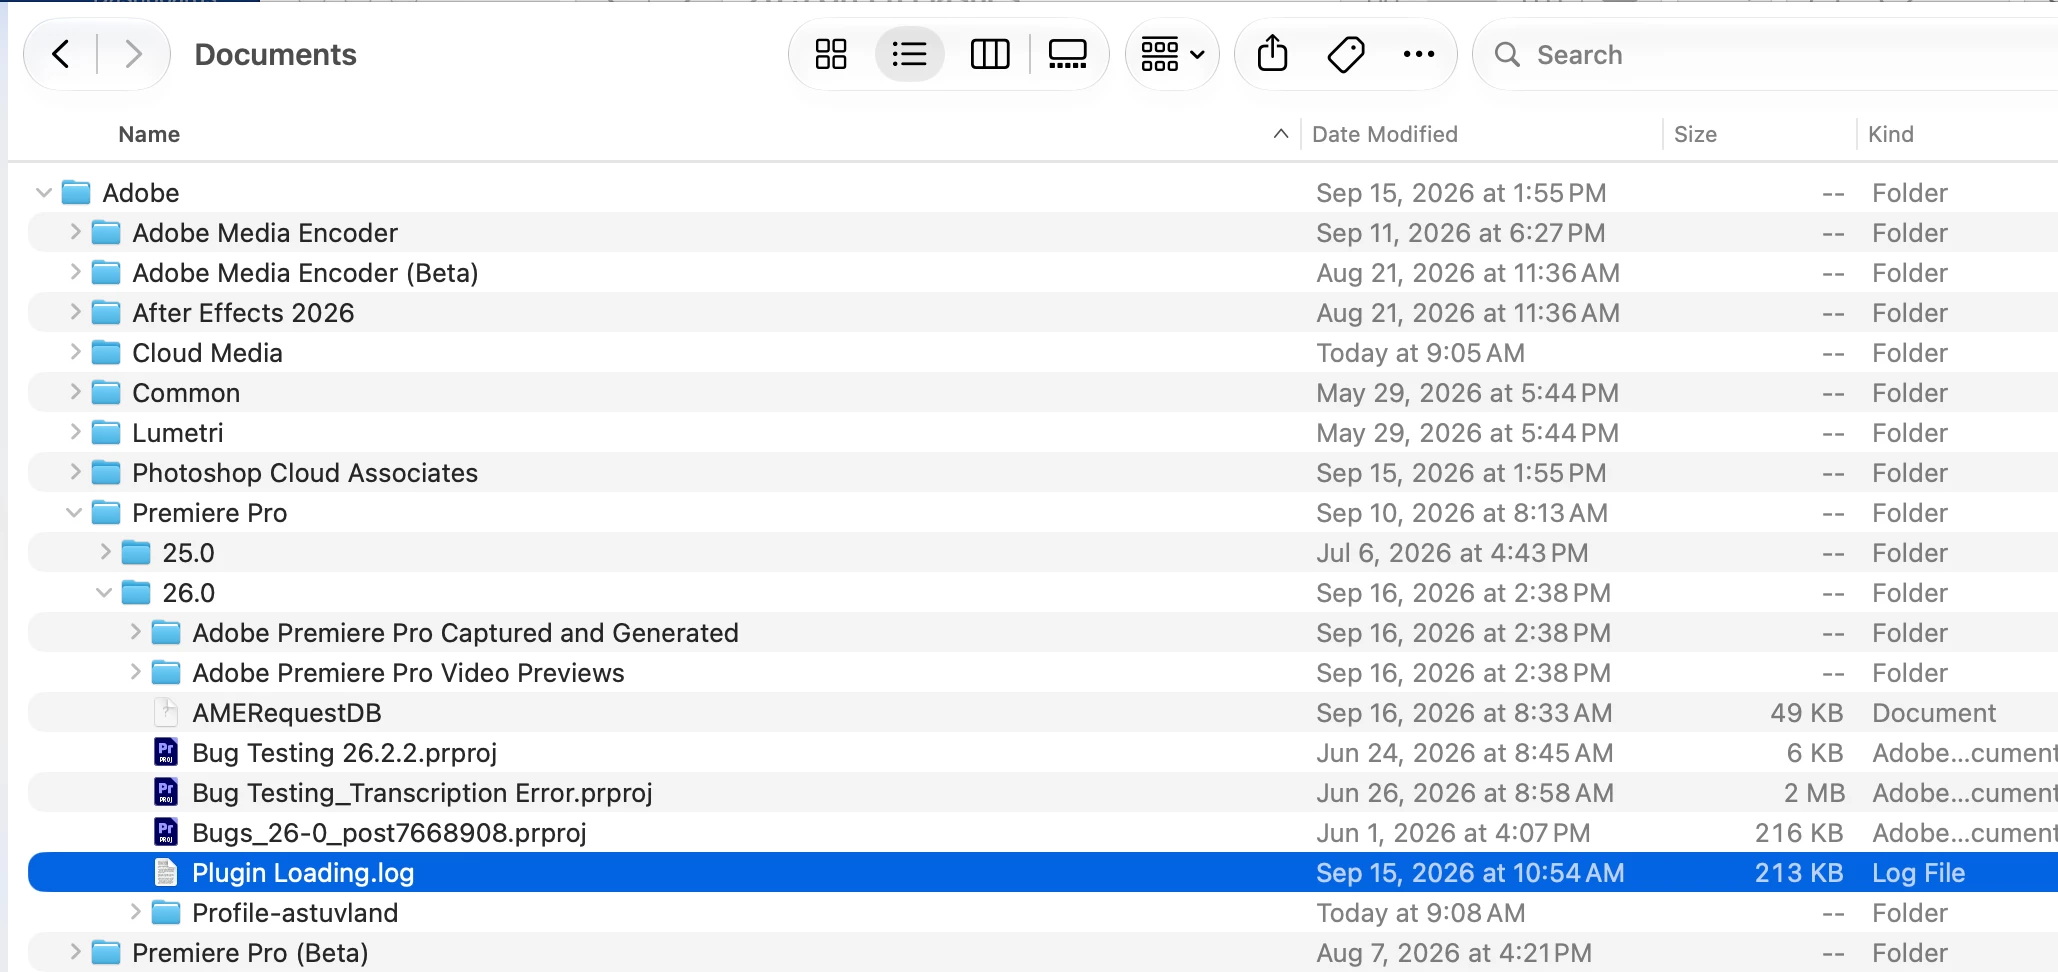Expand the Profile-astuvland folder

[x=135, y=912]
